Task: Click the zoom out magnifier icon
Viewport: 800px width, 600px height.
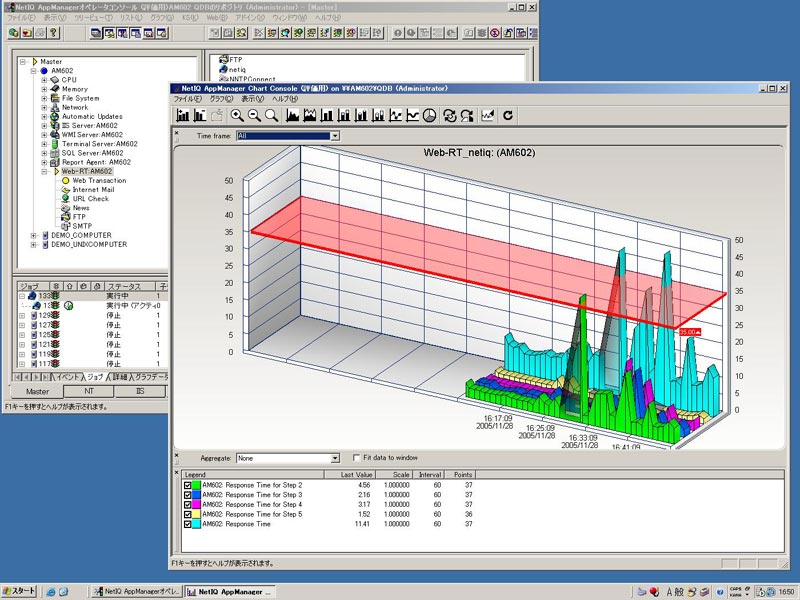Action: pos(254,115)
